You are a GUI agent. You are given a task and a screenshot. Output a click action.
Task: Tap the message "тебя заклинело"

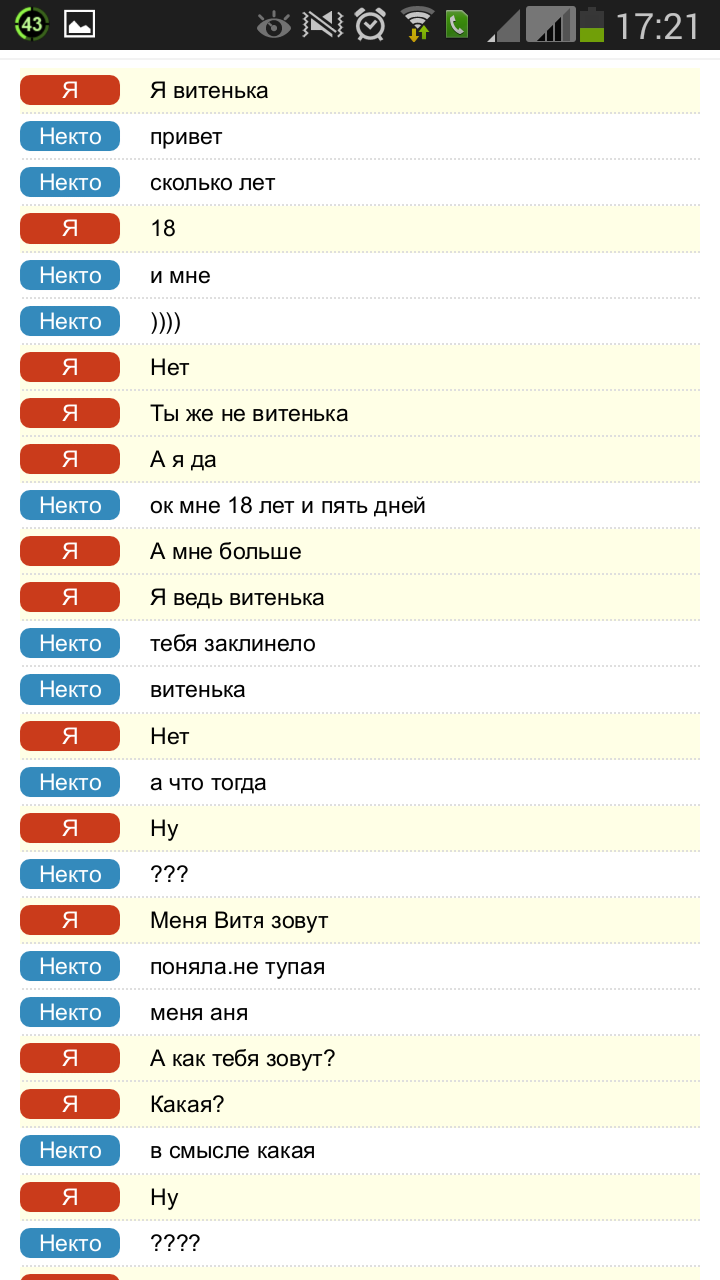pos(233,643)
